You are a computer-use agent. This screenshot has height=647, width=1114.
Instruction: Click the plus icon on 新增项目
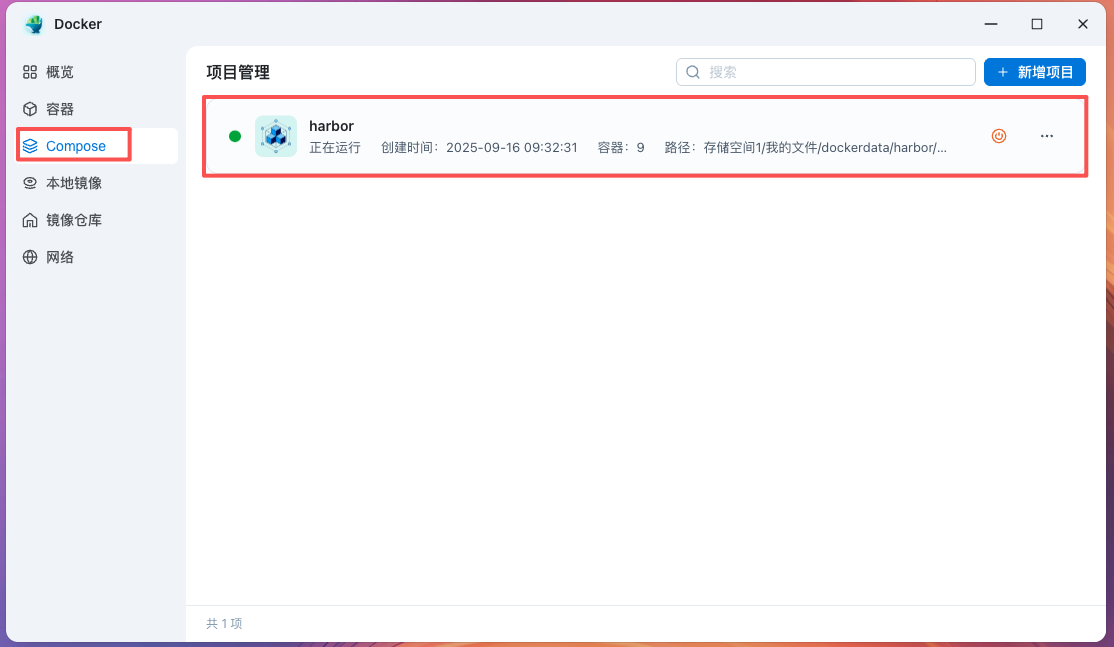[1002, 72]
